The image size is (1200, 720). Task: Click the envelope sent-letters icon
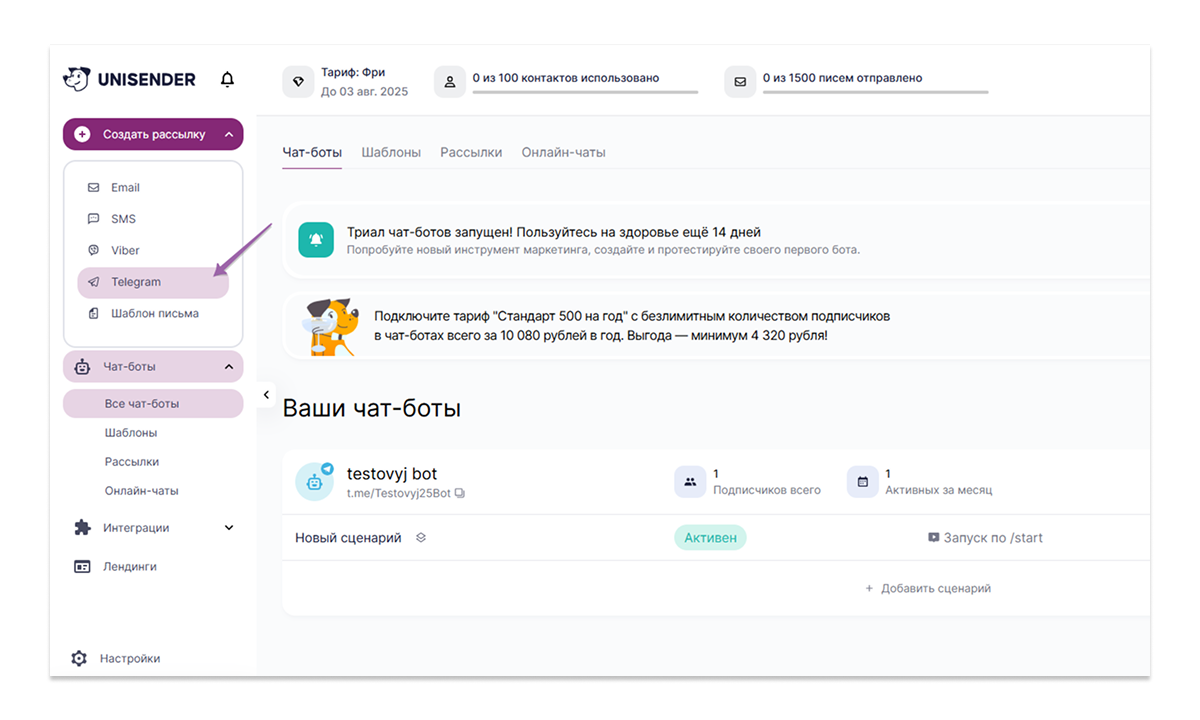[740, 82]
